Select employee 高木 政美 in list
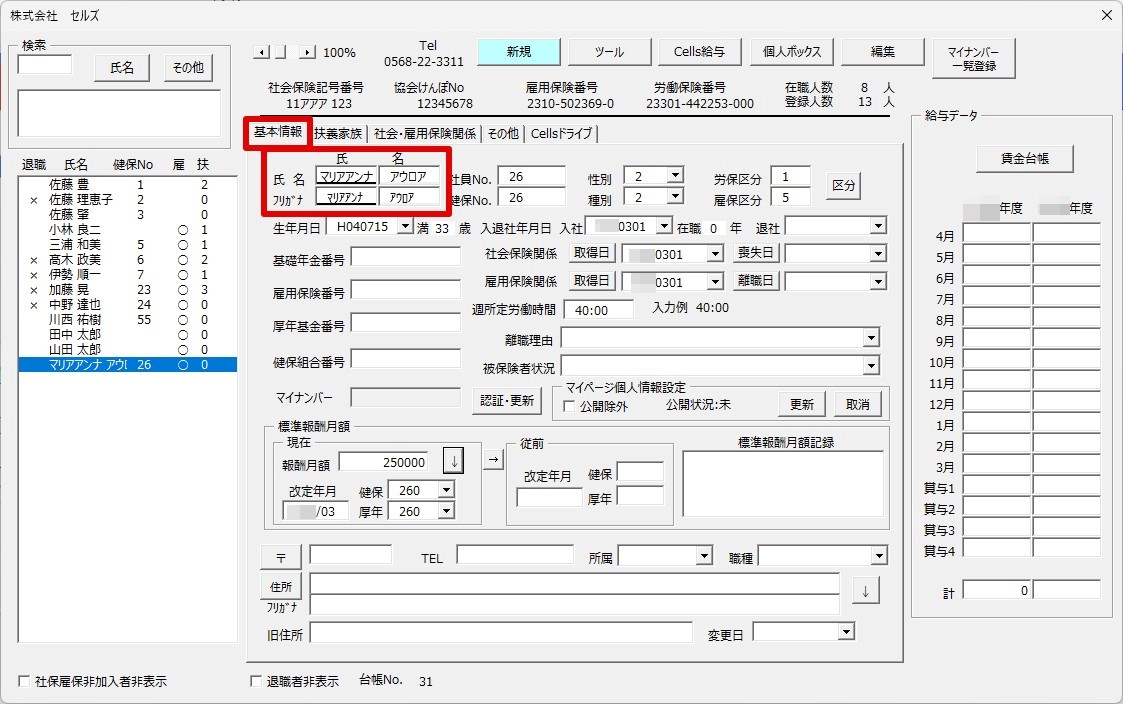The image size is (1123, 704). coord(127,260)
